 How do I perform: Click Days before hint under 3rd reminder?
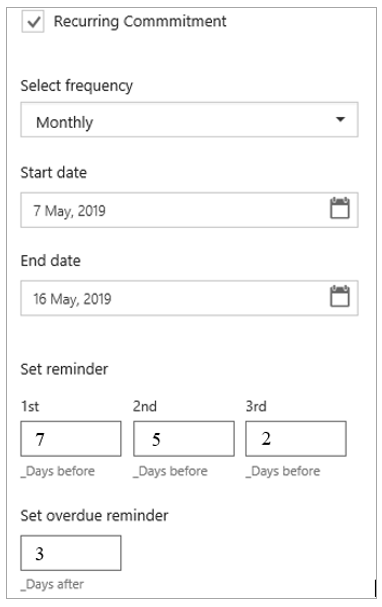click(283, 471)
